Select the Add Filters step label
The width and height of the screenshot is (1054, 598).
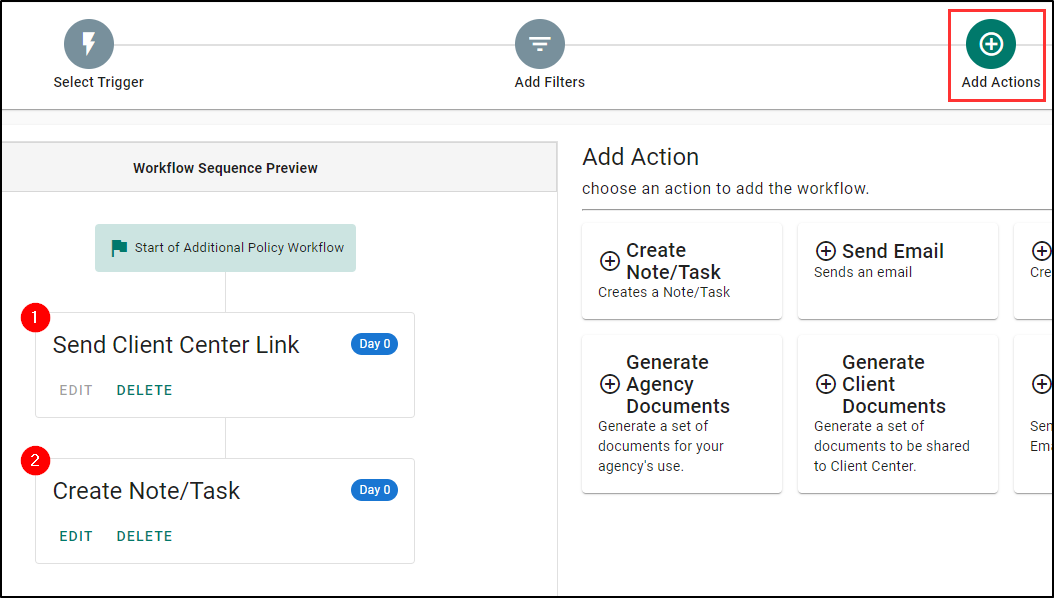[549, 82]
